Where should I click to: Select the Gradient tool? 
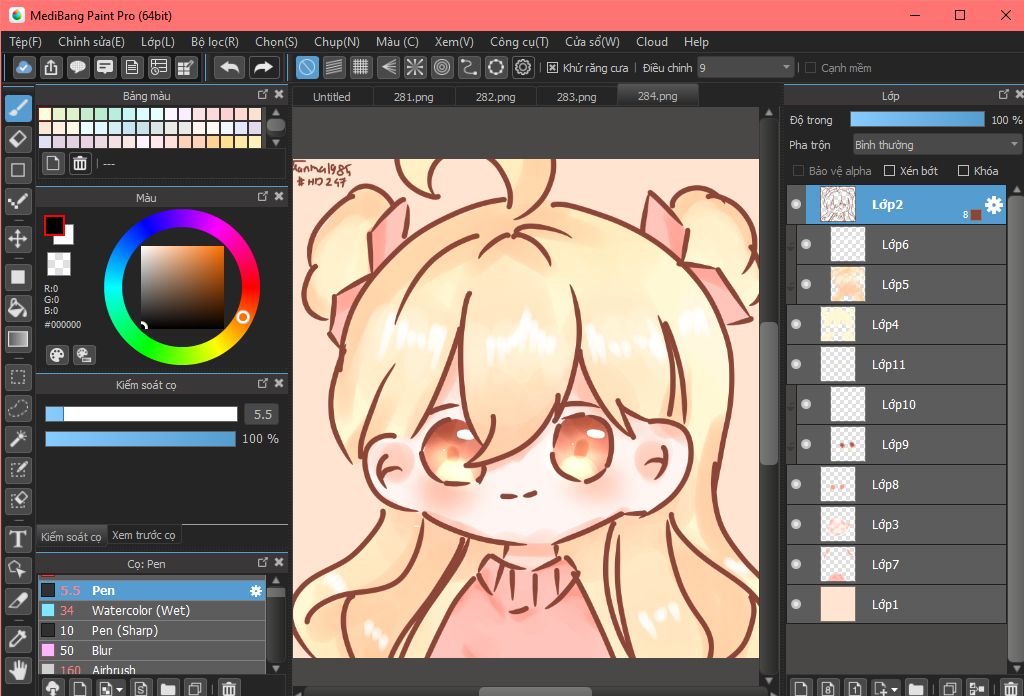click(18, 339)
